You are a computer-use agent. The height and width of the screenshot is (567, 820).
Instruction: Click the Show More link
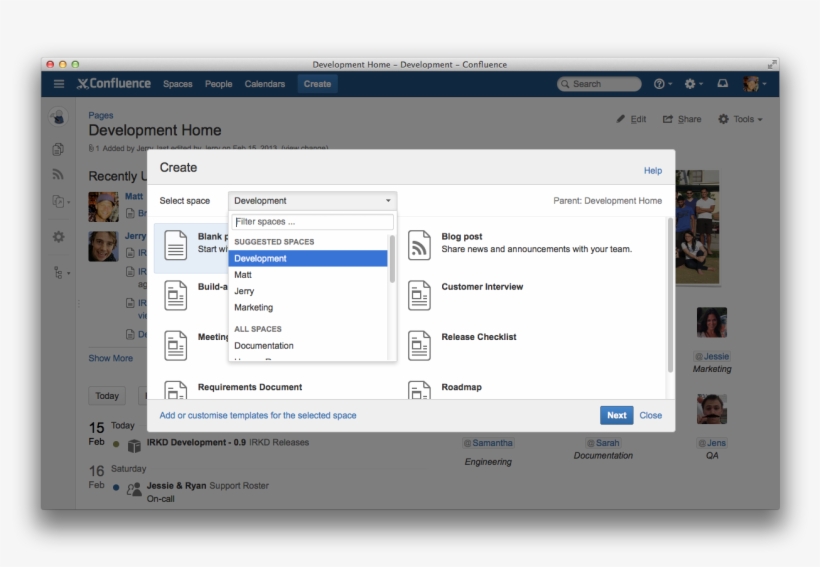point(110,358)
